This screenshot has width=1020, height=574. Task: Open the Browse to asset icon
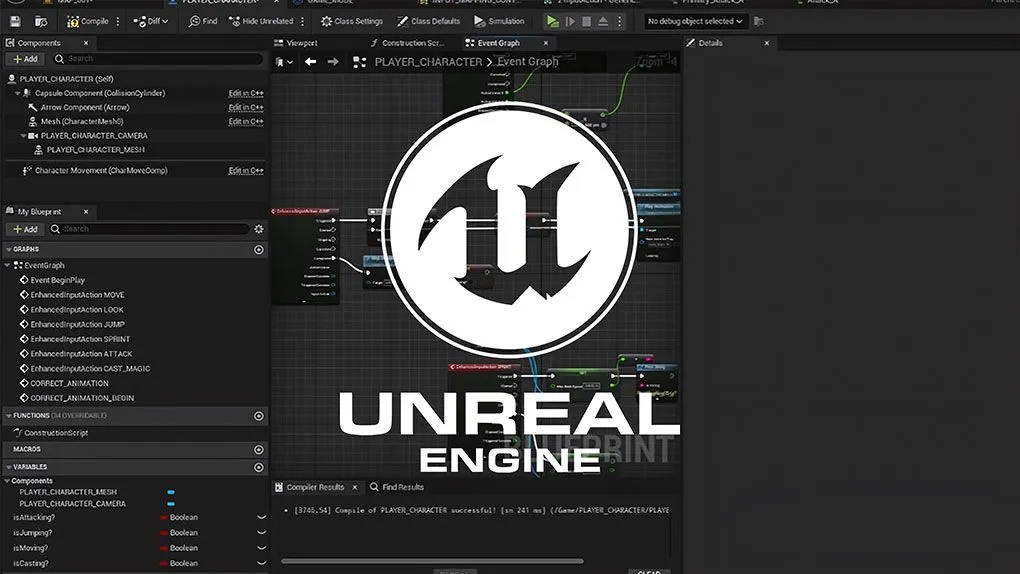tap(41, 21)
